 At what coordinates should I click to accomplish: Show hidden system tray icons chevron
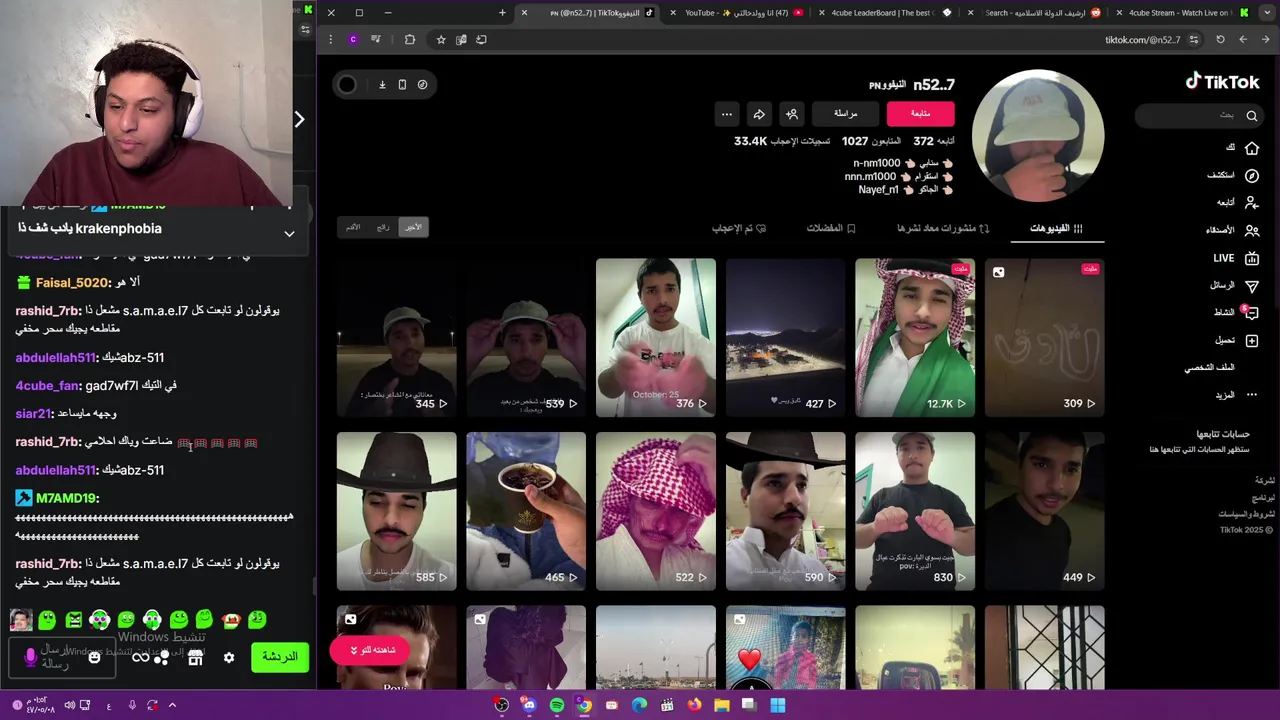(172, 705)
